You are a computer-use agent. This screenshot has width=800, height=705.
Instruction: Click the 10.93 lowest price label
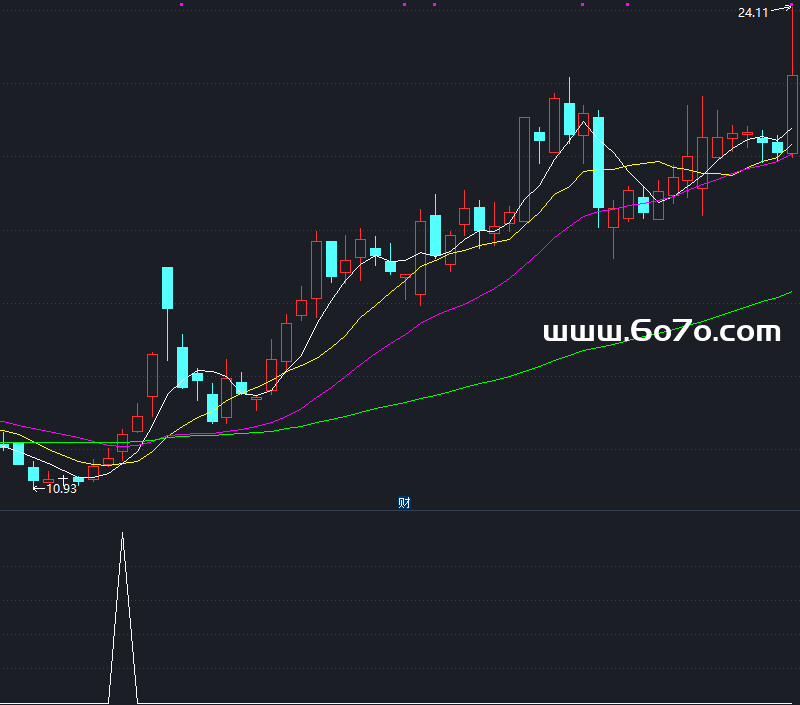coord(61,489)
